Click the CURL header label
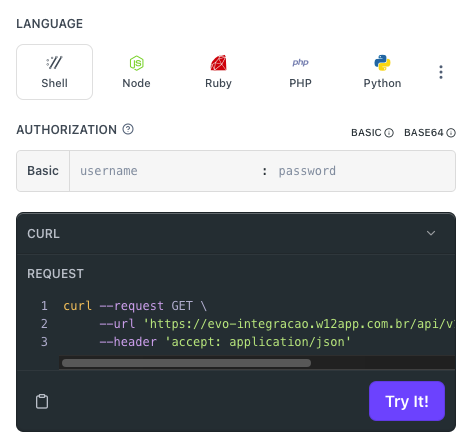 pyautogui.click(x=43, y=234)
